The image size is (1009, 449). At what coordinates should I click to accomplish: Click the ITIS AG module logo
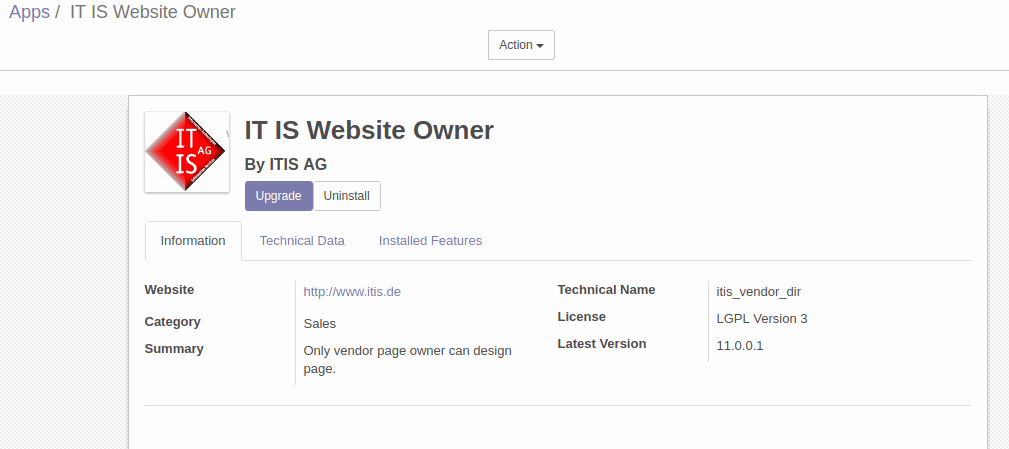tap(187, 152)
